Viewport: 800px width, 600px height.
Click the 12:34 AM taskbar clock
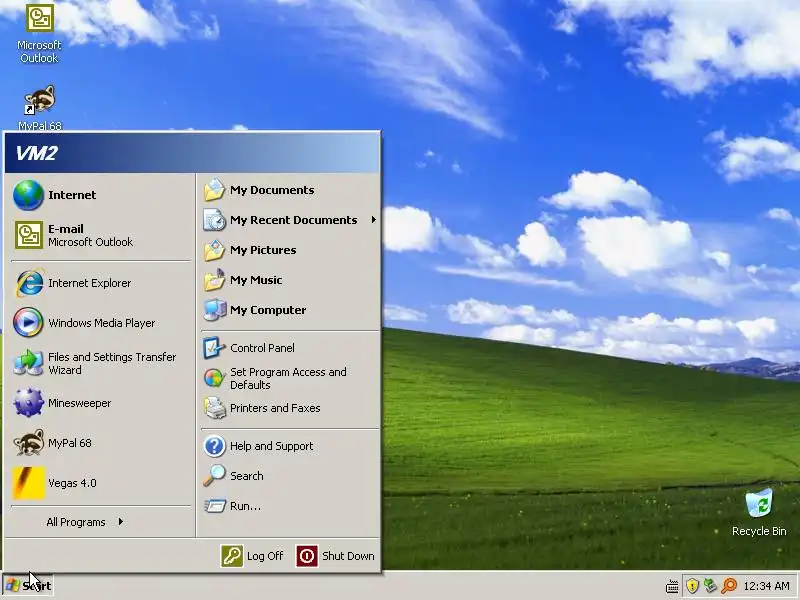[x=766, y=586]
